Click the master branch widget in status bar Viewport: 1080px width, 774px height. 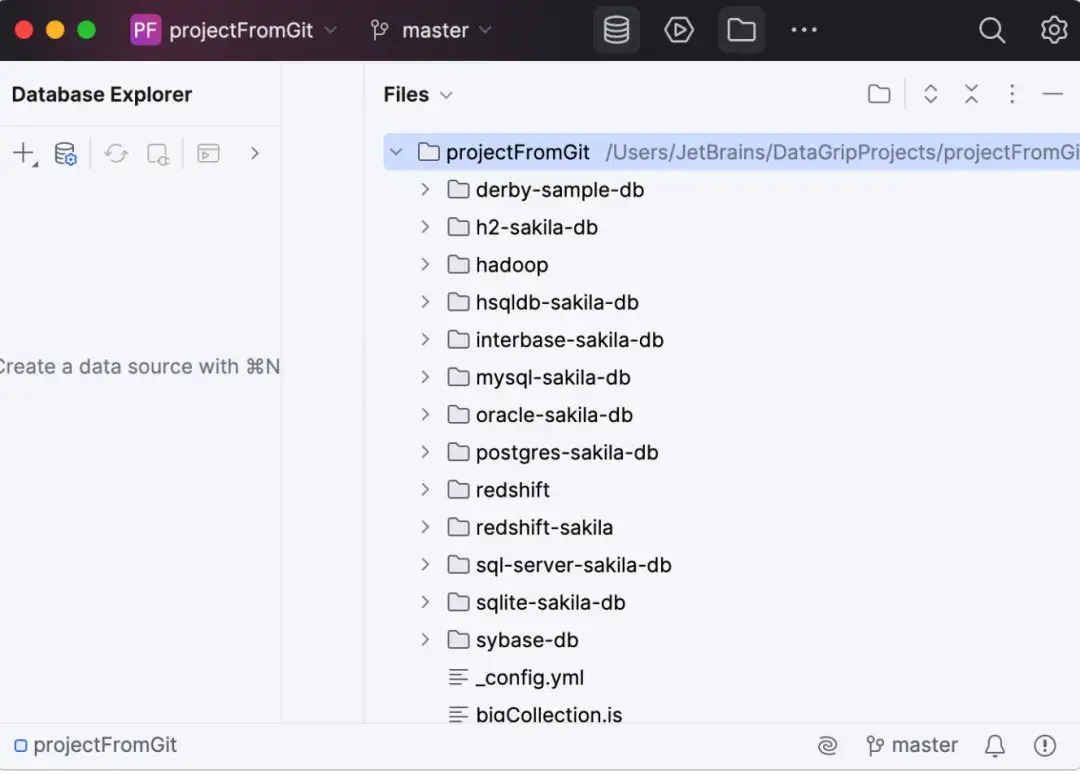(x=912, y=745)
